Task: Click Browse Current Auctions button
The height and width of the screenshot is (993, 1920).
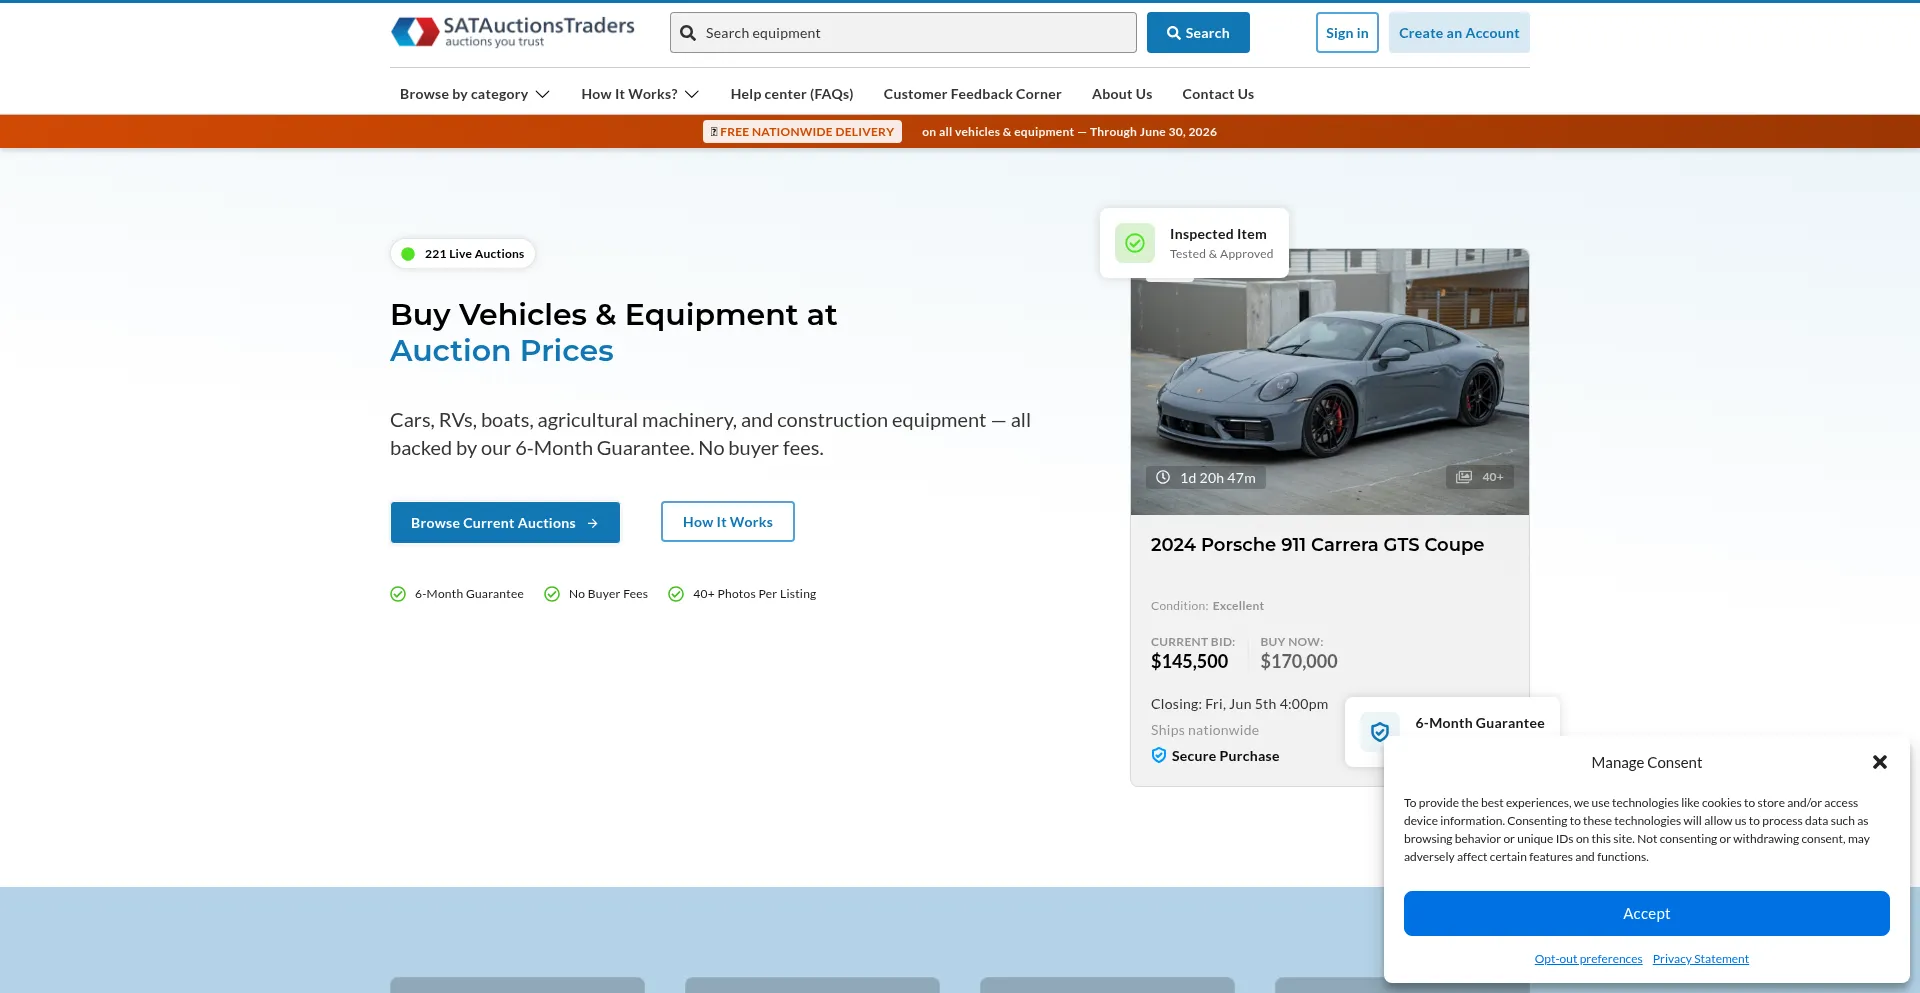Action: (x=505, y=523)
